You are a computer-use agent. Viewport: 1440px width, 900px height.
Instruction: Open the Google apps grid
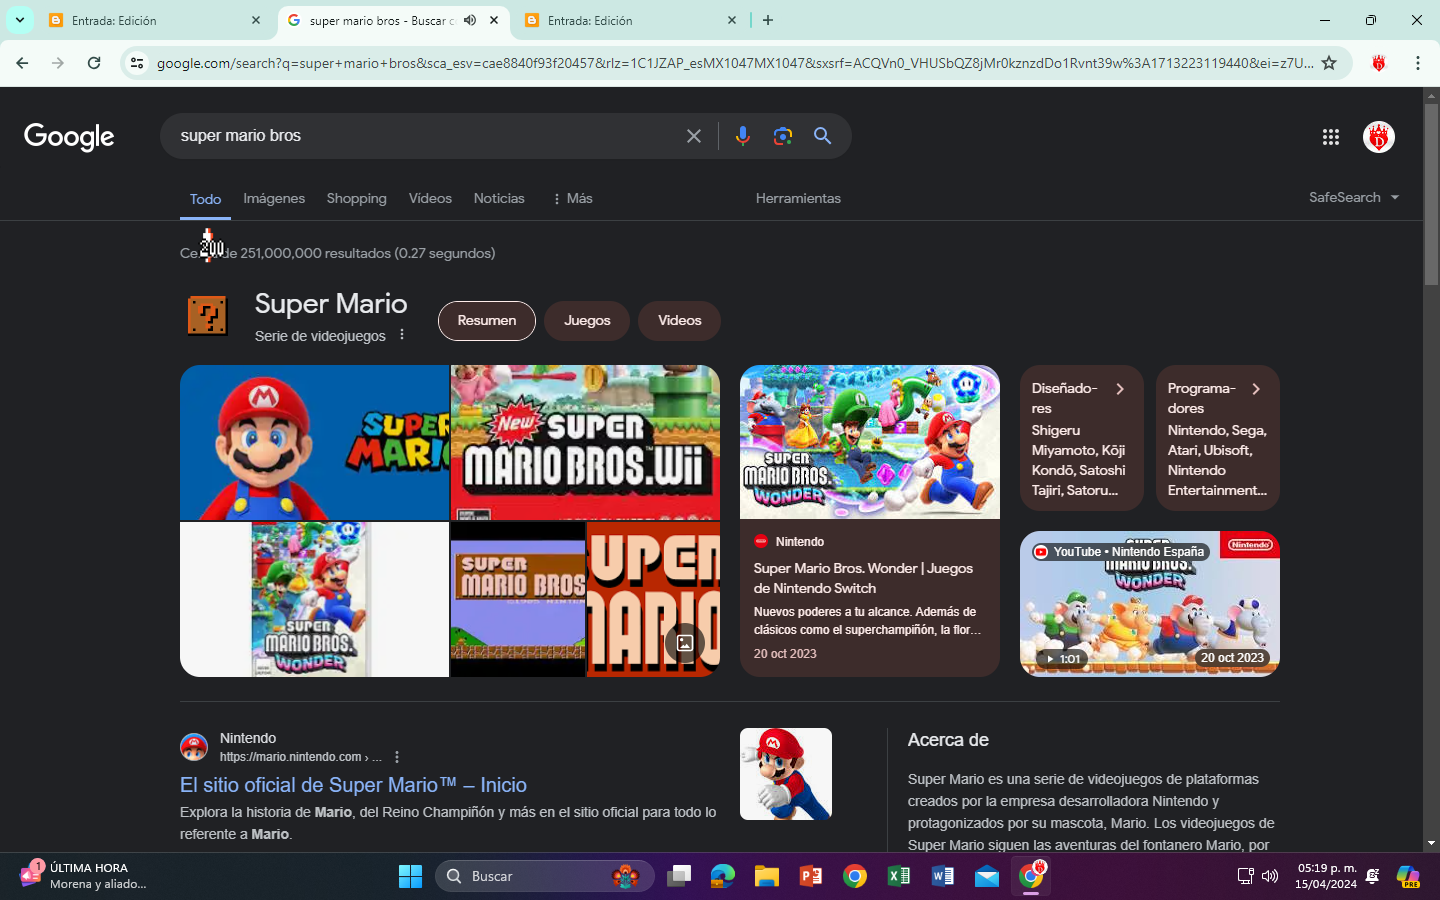point(1330,137)
